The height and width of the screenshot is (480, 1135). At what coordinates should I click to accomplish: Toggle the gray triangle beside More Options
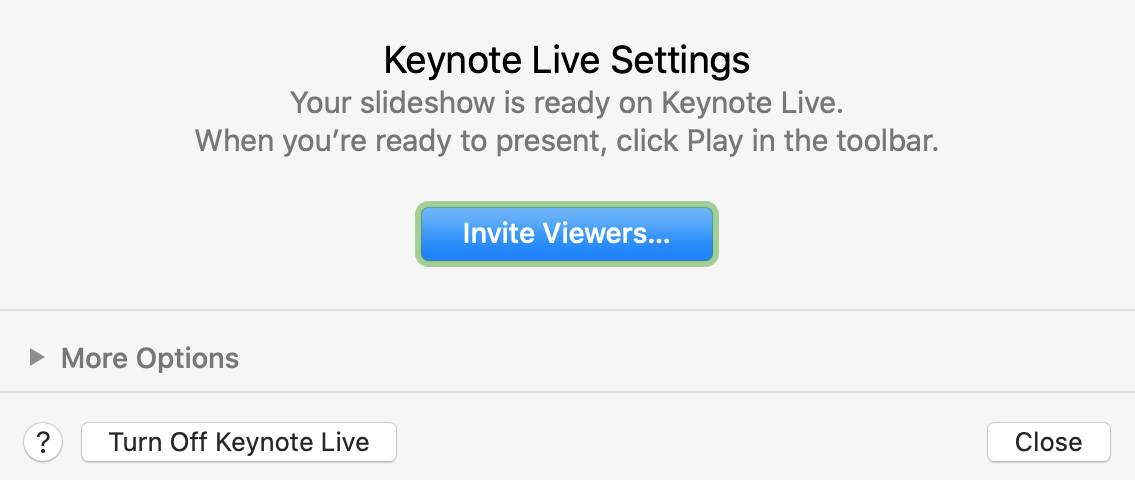[x=37, y=357]
